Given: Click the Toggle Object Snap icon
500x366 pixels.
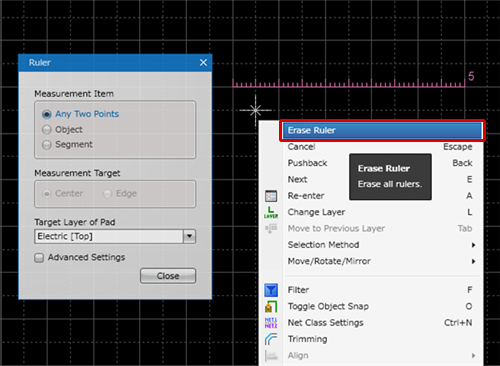Looking at the screenshot, I should (x=271, y=306).
